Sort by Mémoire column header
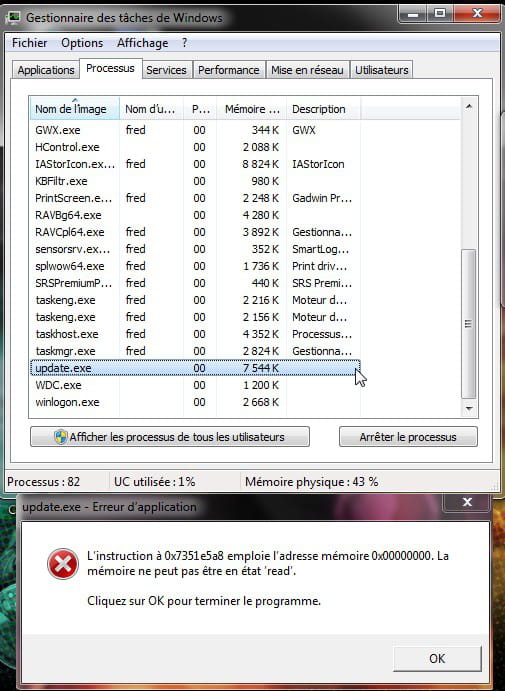 pyautogui.click(x=252, y=109)
